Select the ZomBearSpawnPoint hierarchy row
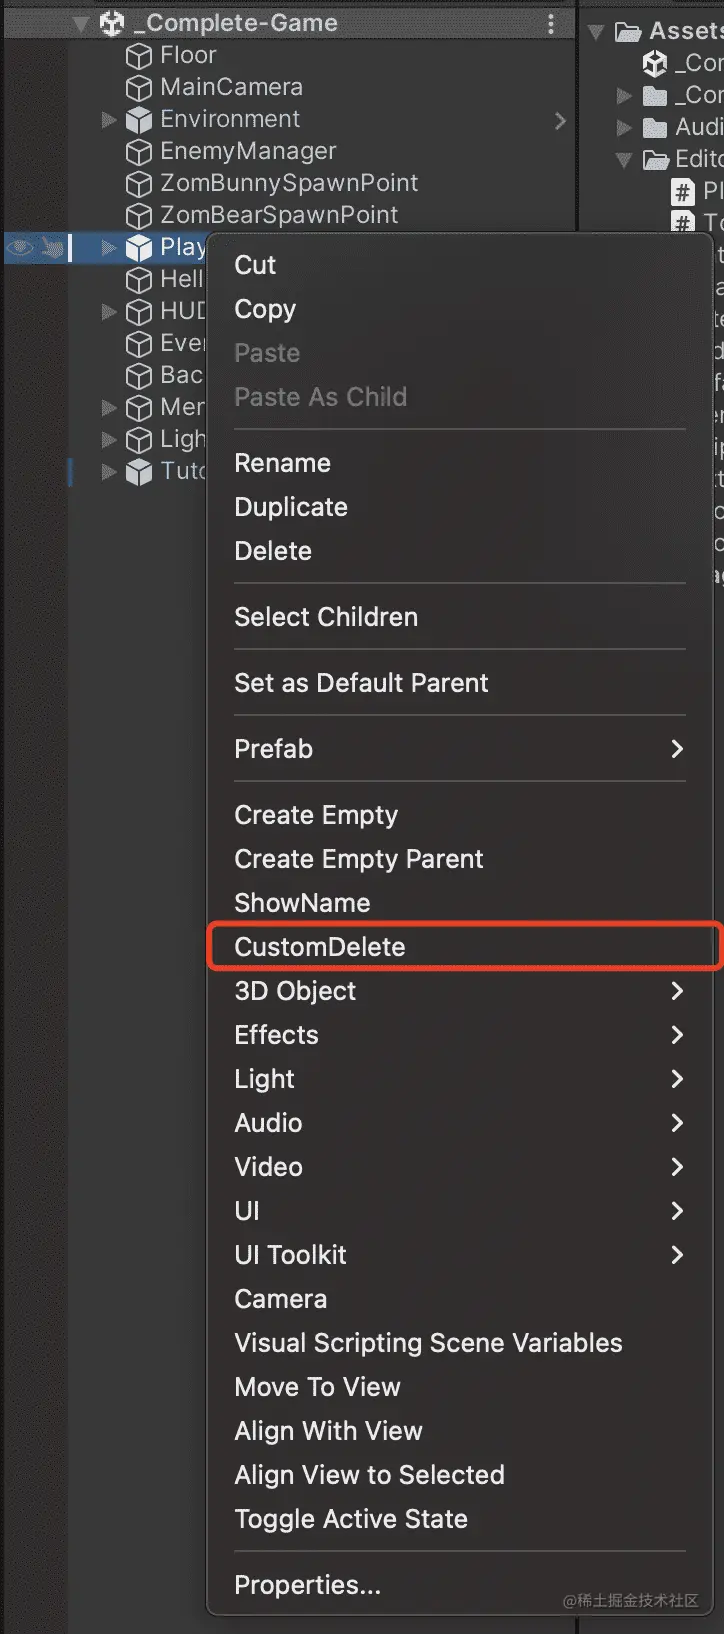 [x=290, y=216]
